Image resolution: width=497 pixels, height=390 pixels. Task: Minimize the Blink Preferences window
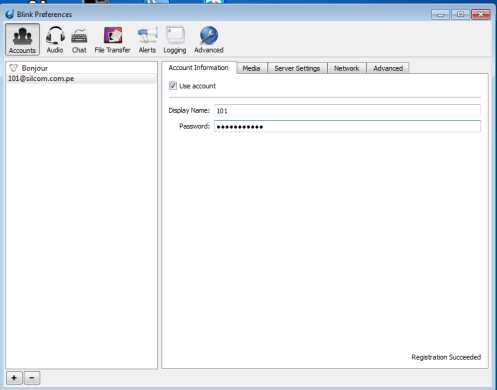click(x=440, y=15)
